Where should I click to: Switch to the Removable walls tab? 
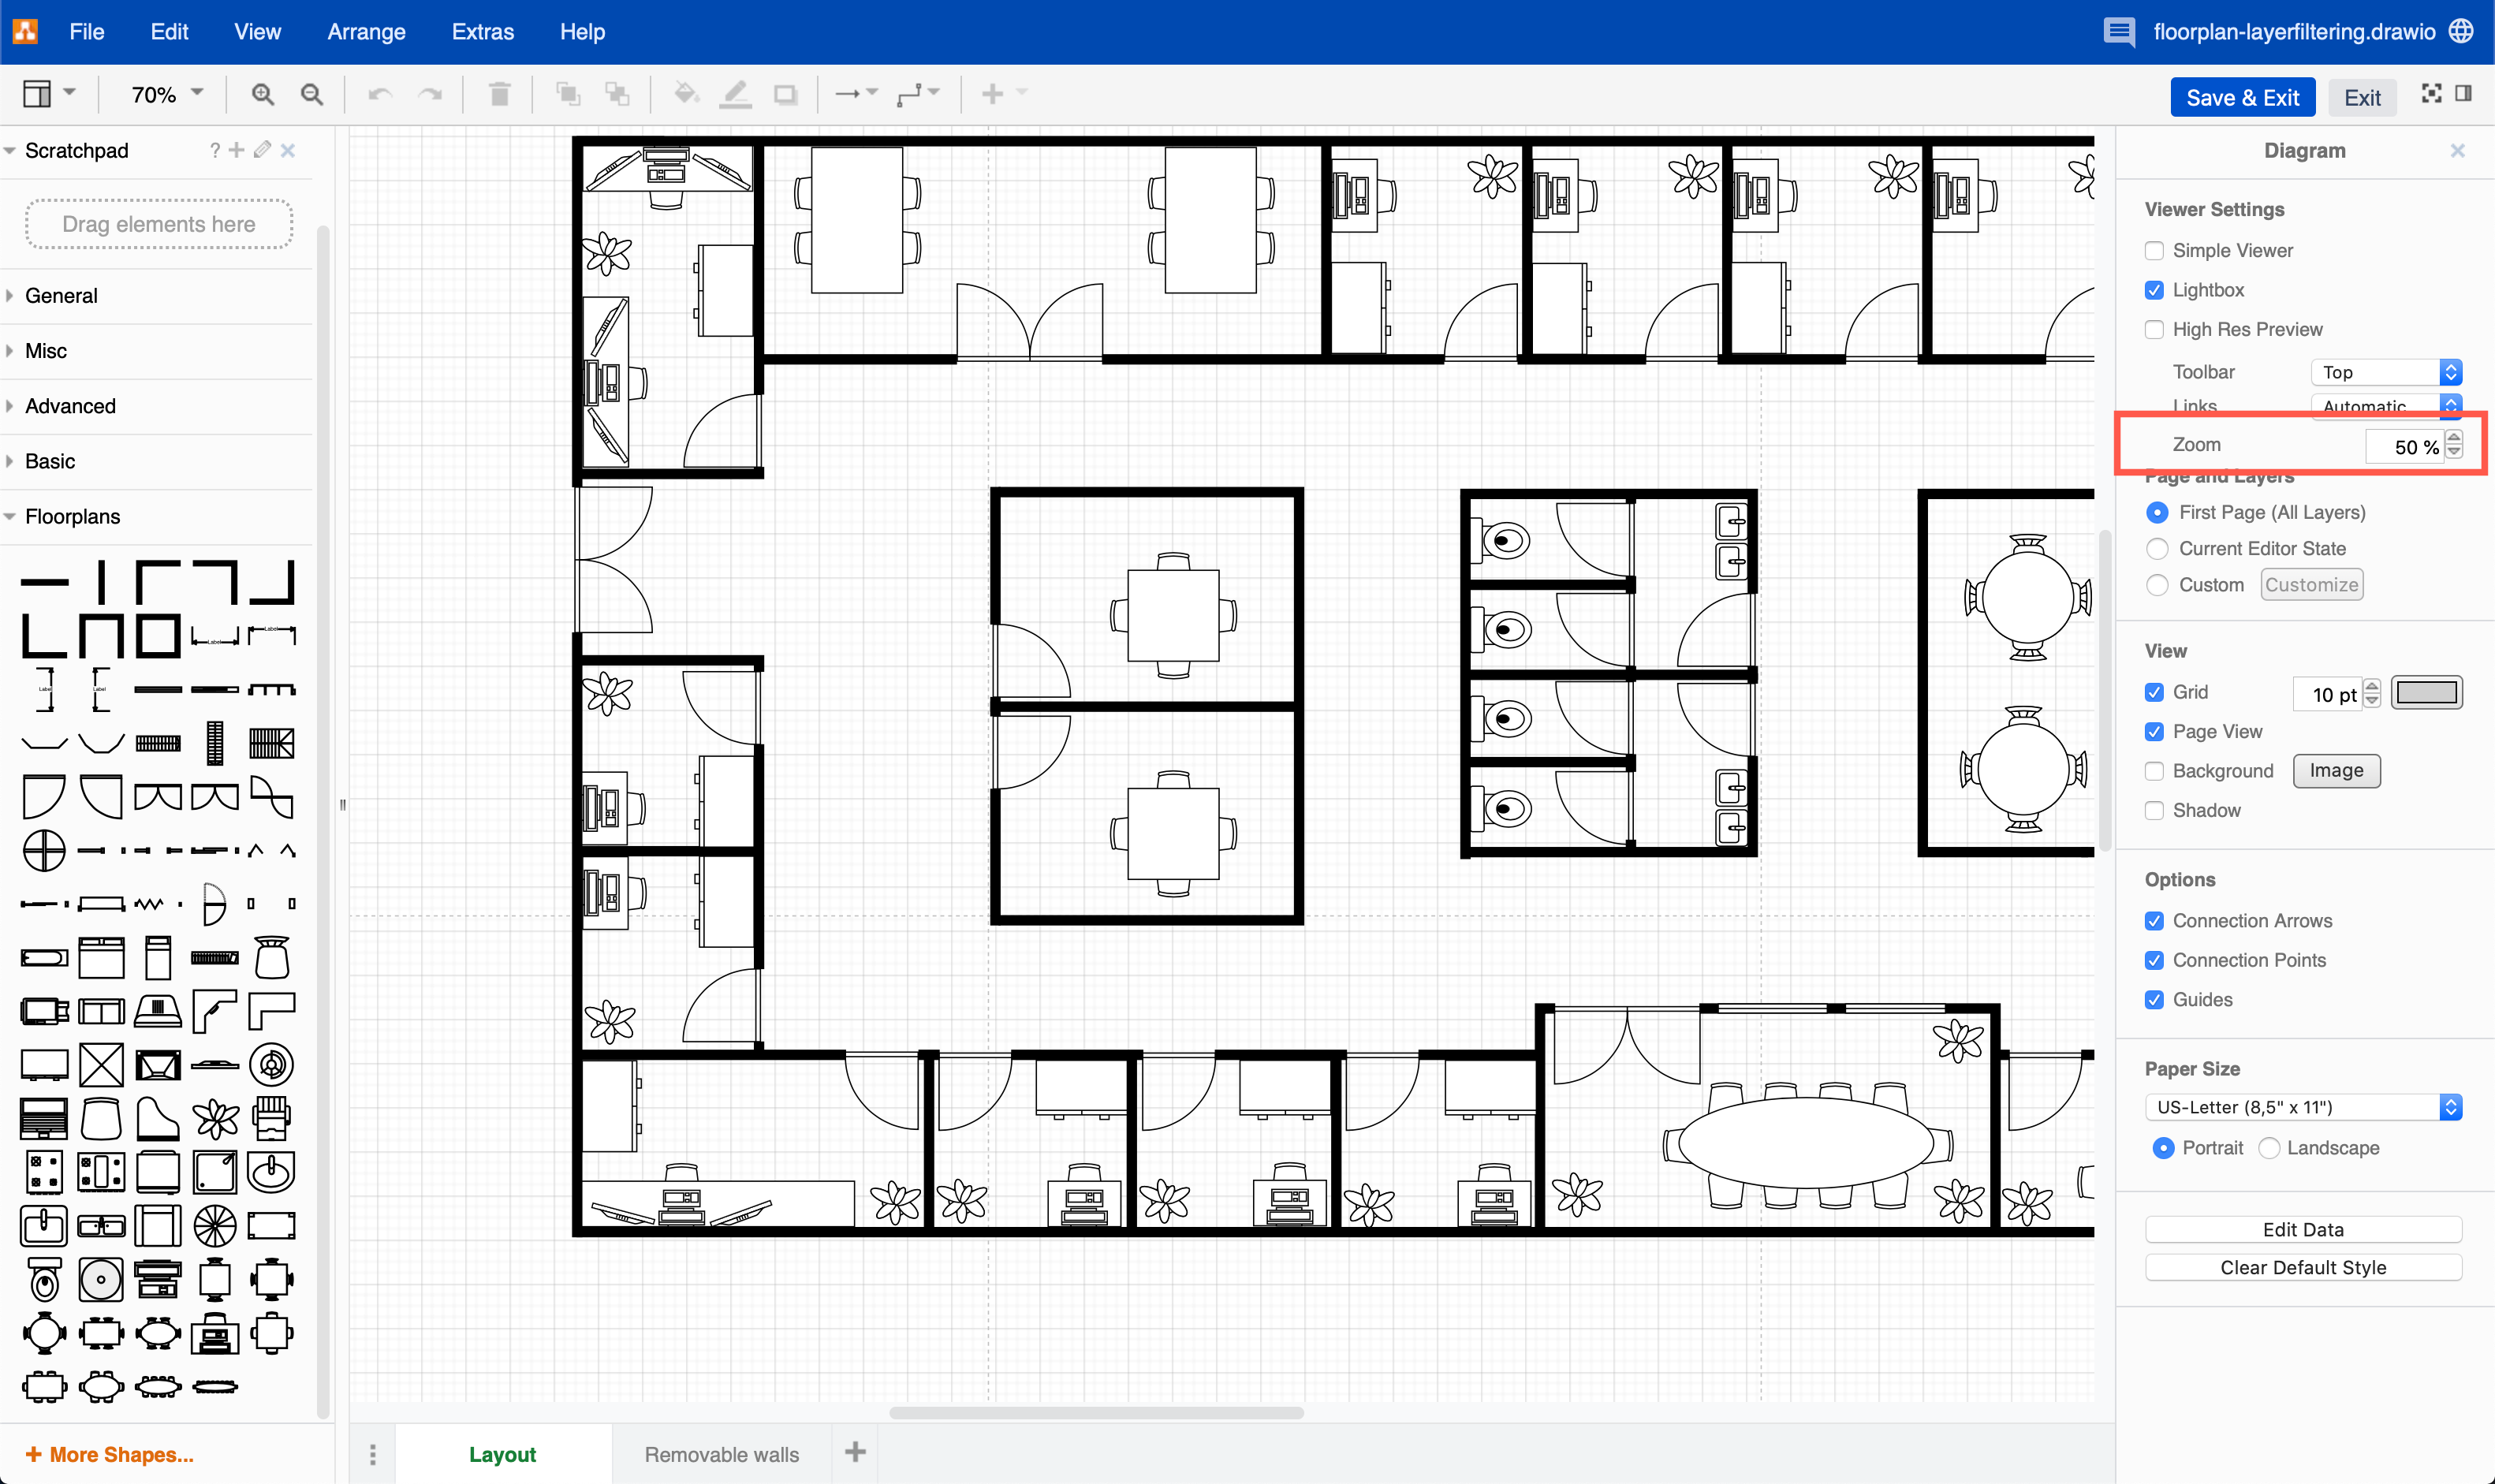[722, 1454]
